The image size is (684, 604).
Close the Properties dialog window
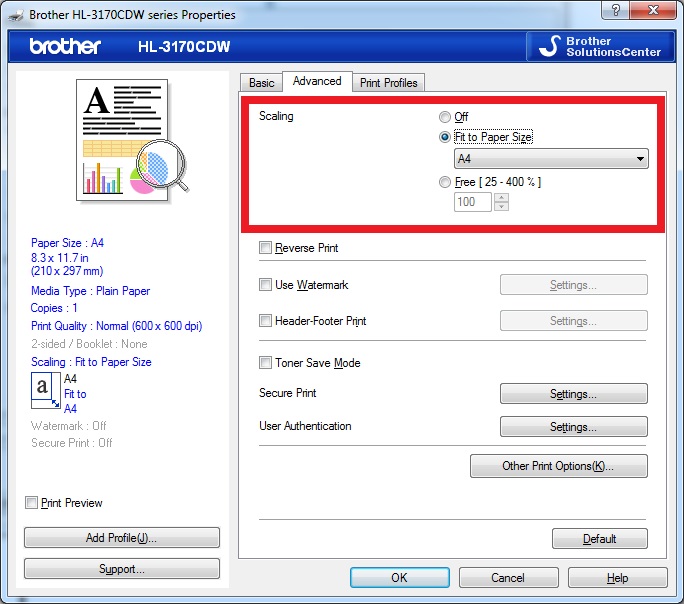(x=653, y=10)
